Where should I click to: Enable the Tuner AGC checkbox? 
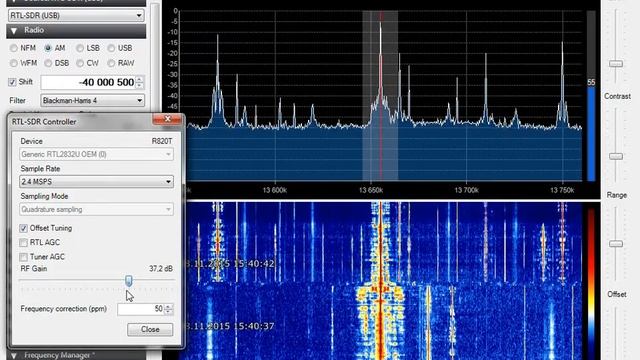(23, 257)
